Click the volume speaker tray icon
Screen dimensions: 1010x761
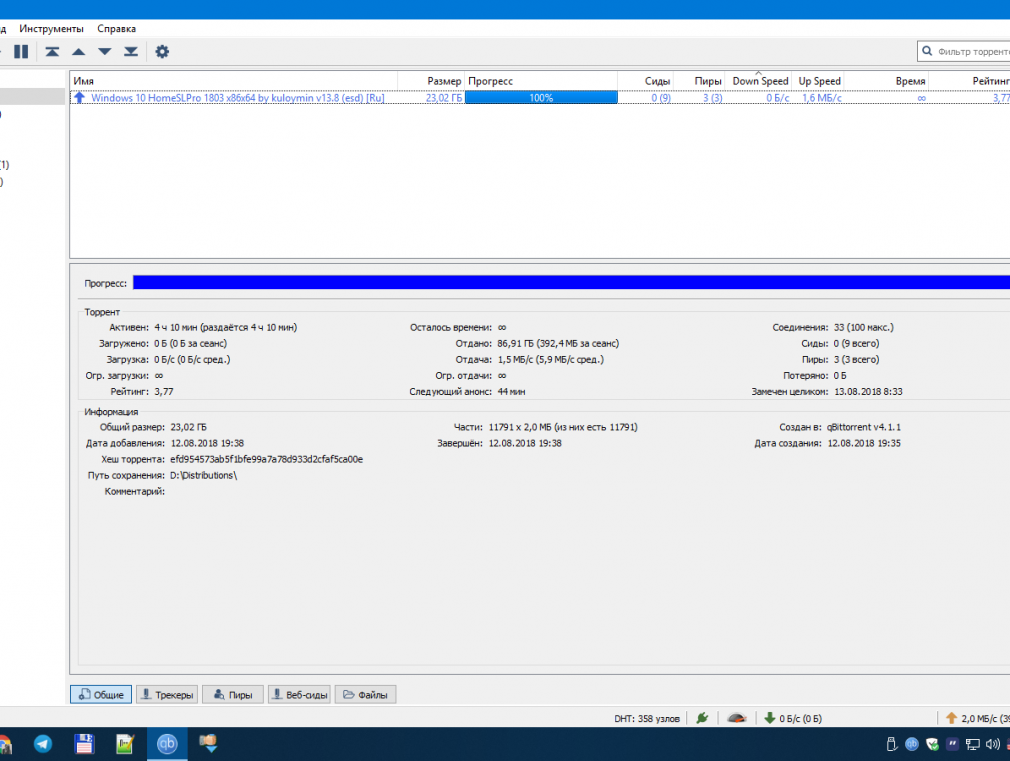pos(993,744)
